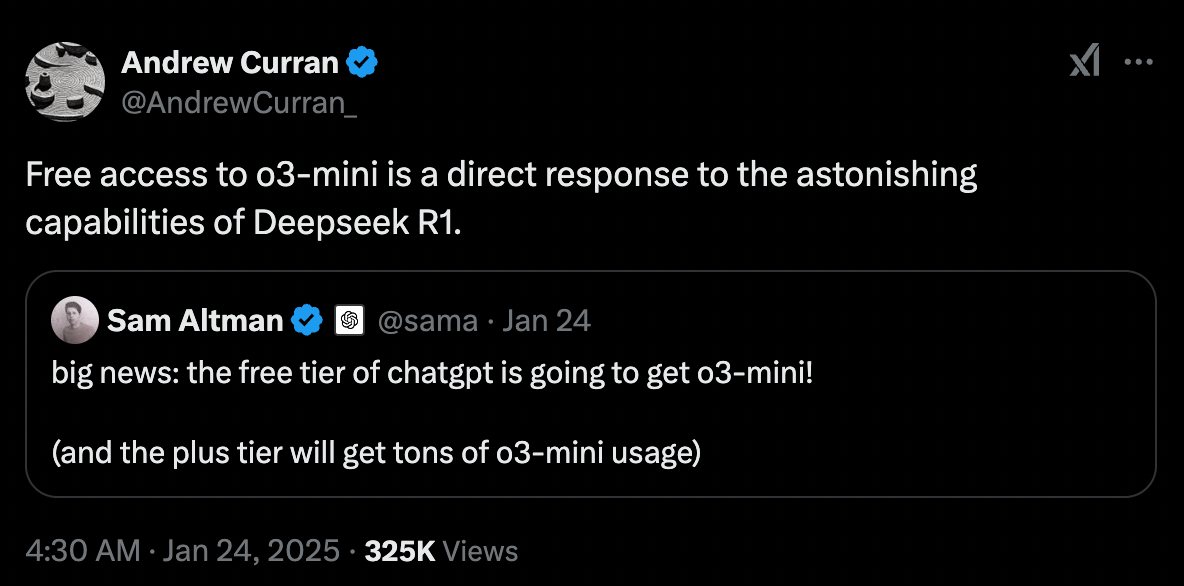This screenshot has height=586, width=1184.
Task: Open the three-dot more options menu
Action: click(x=1138, y=62)
